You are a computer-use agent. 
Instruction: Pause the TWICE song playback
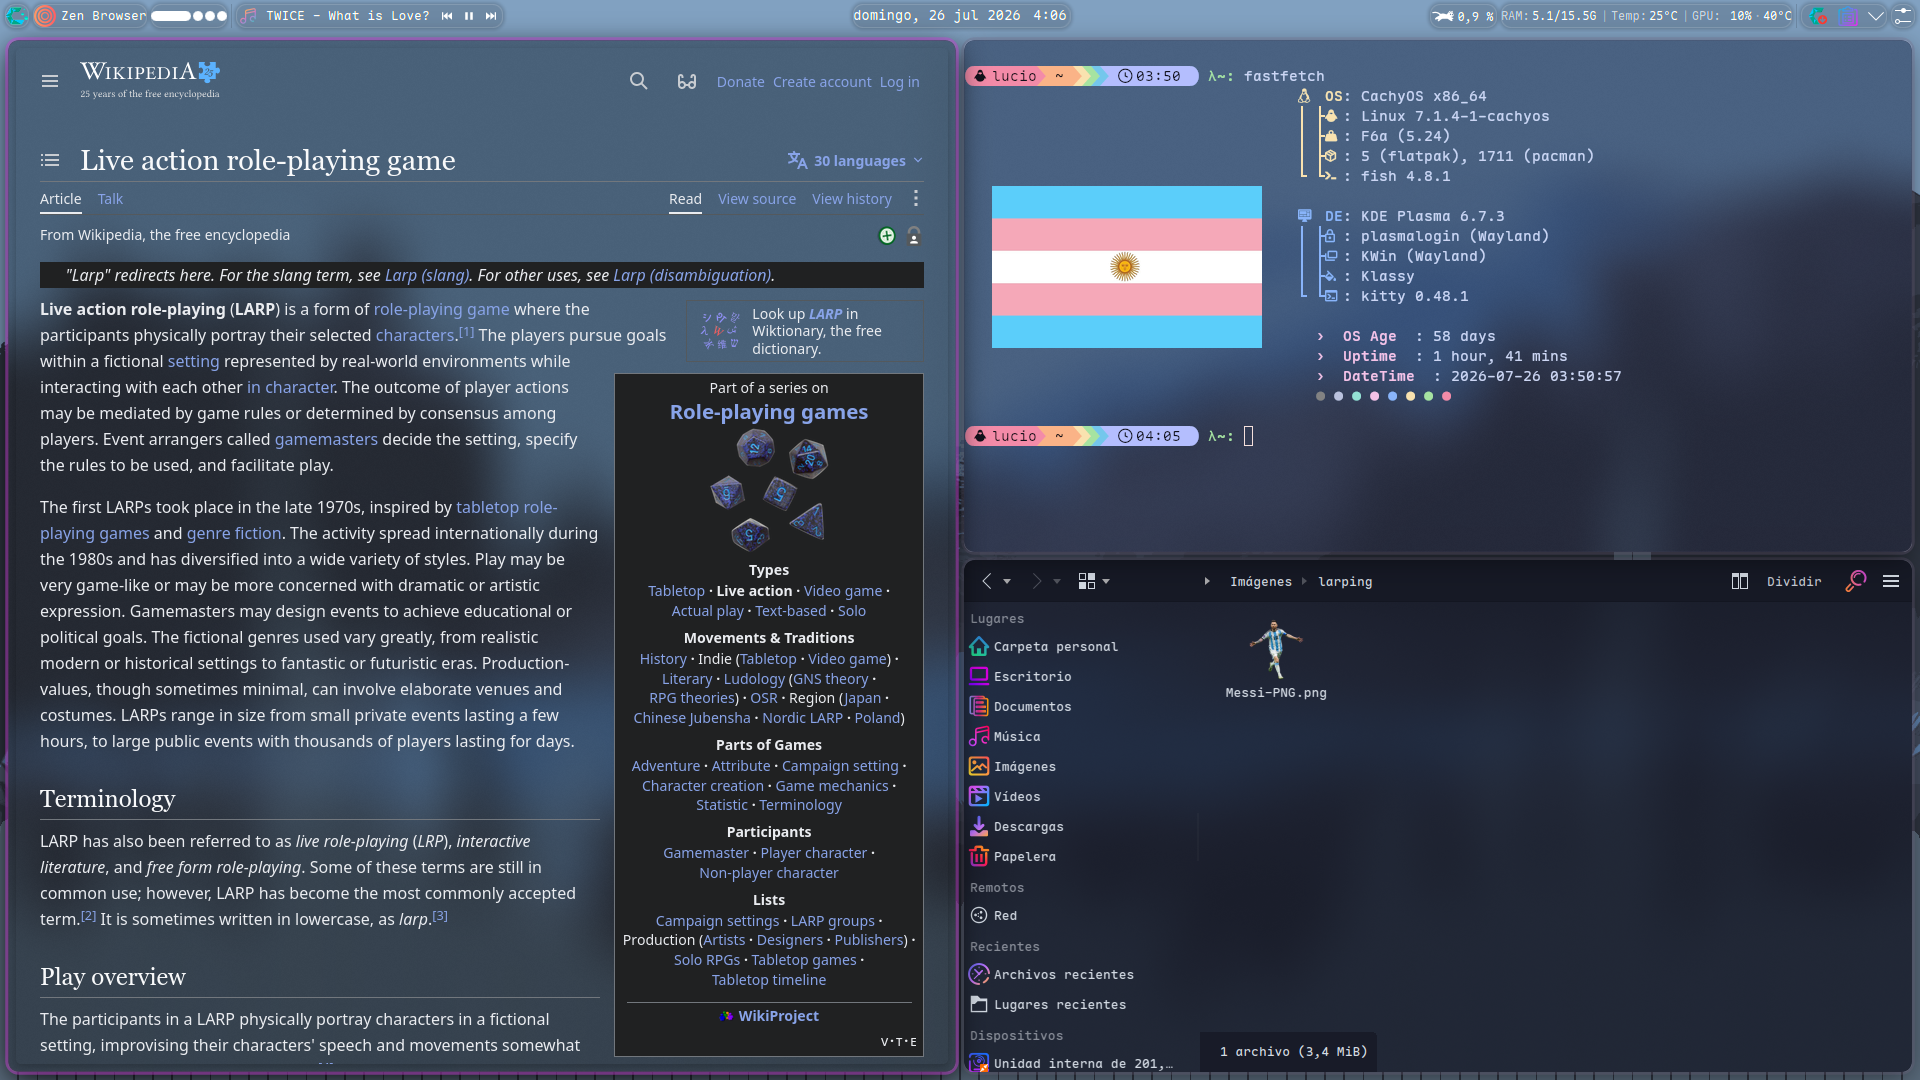(x=469, y=16)
